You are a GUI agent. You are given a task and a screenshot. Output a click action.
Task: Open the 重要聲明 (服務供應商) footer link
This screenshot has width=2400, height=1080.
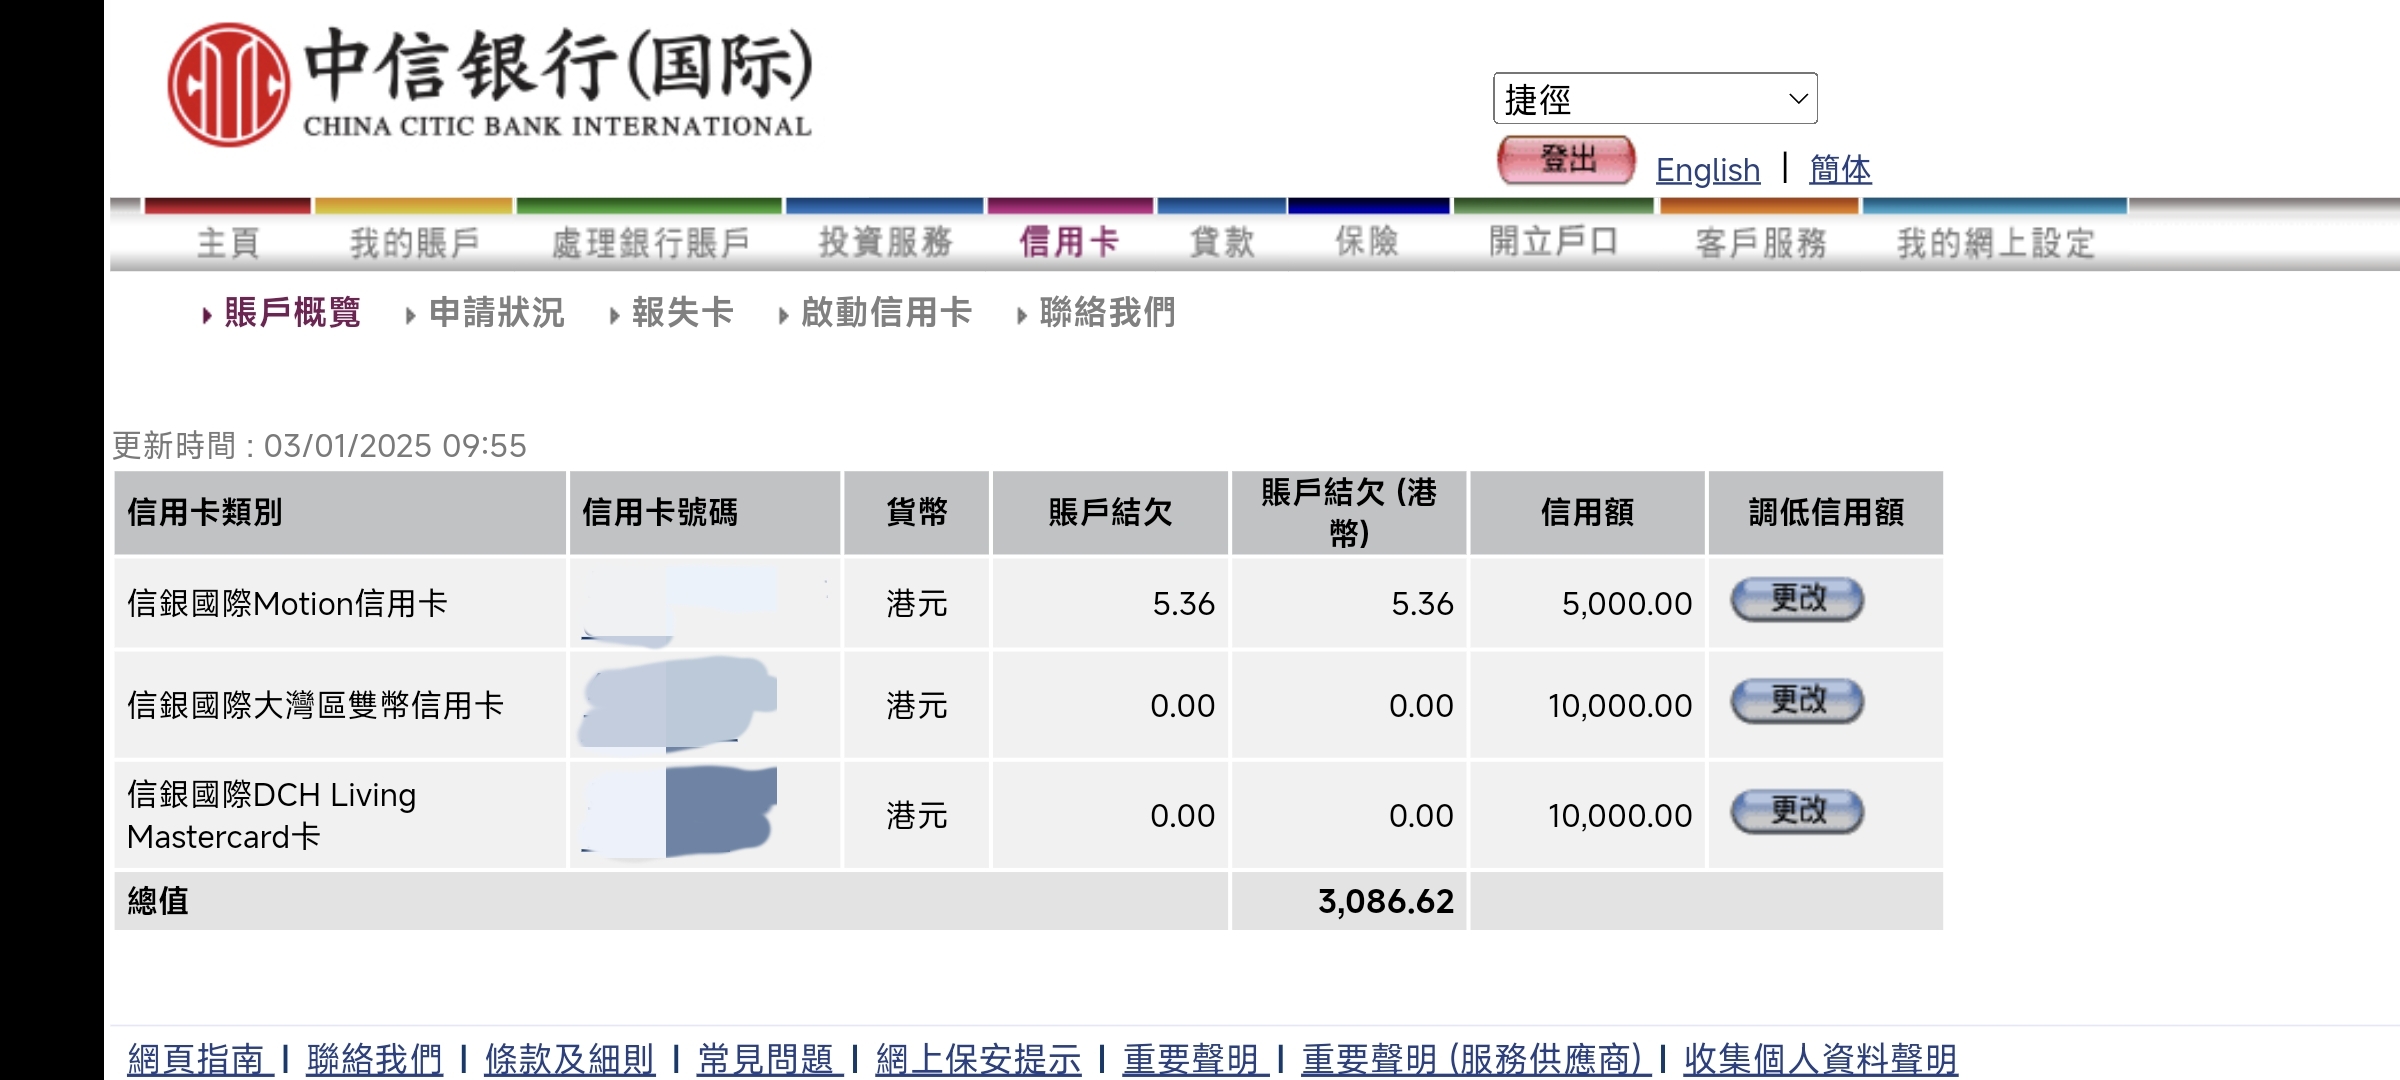point(1476,1059)
